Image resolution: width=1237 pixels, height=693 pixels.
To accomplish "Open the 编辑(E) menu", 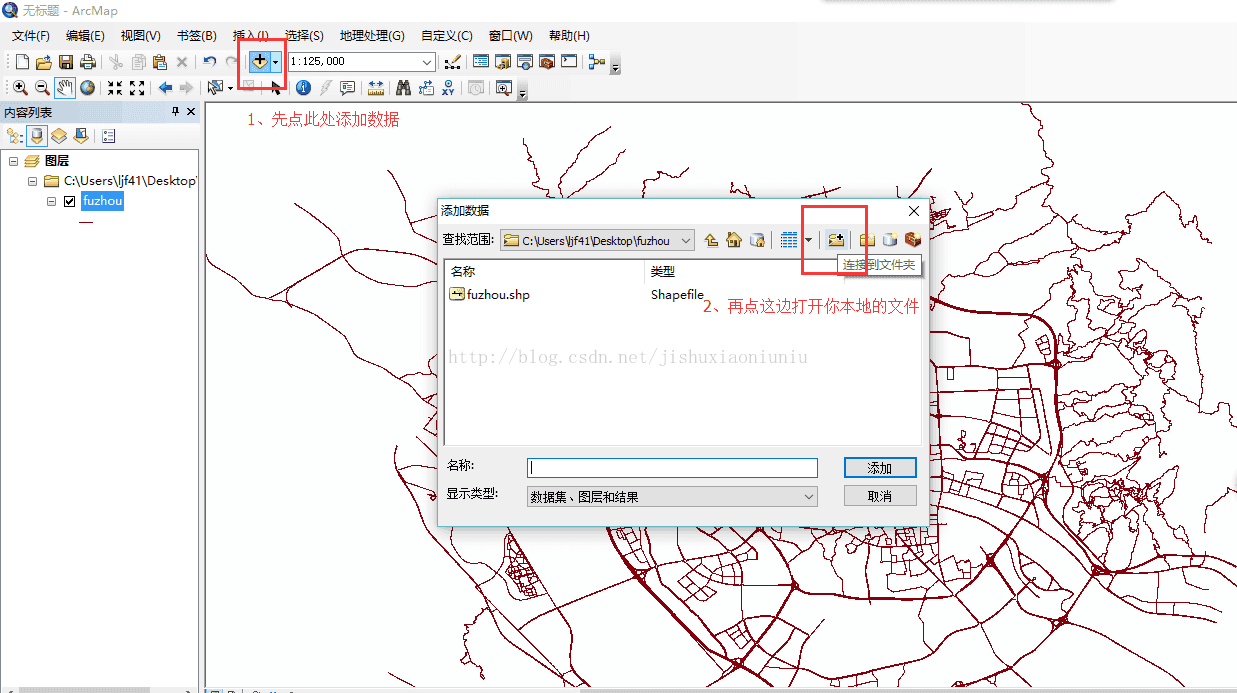I will pos(85,36).
